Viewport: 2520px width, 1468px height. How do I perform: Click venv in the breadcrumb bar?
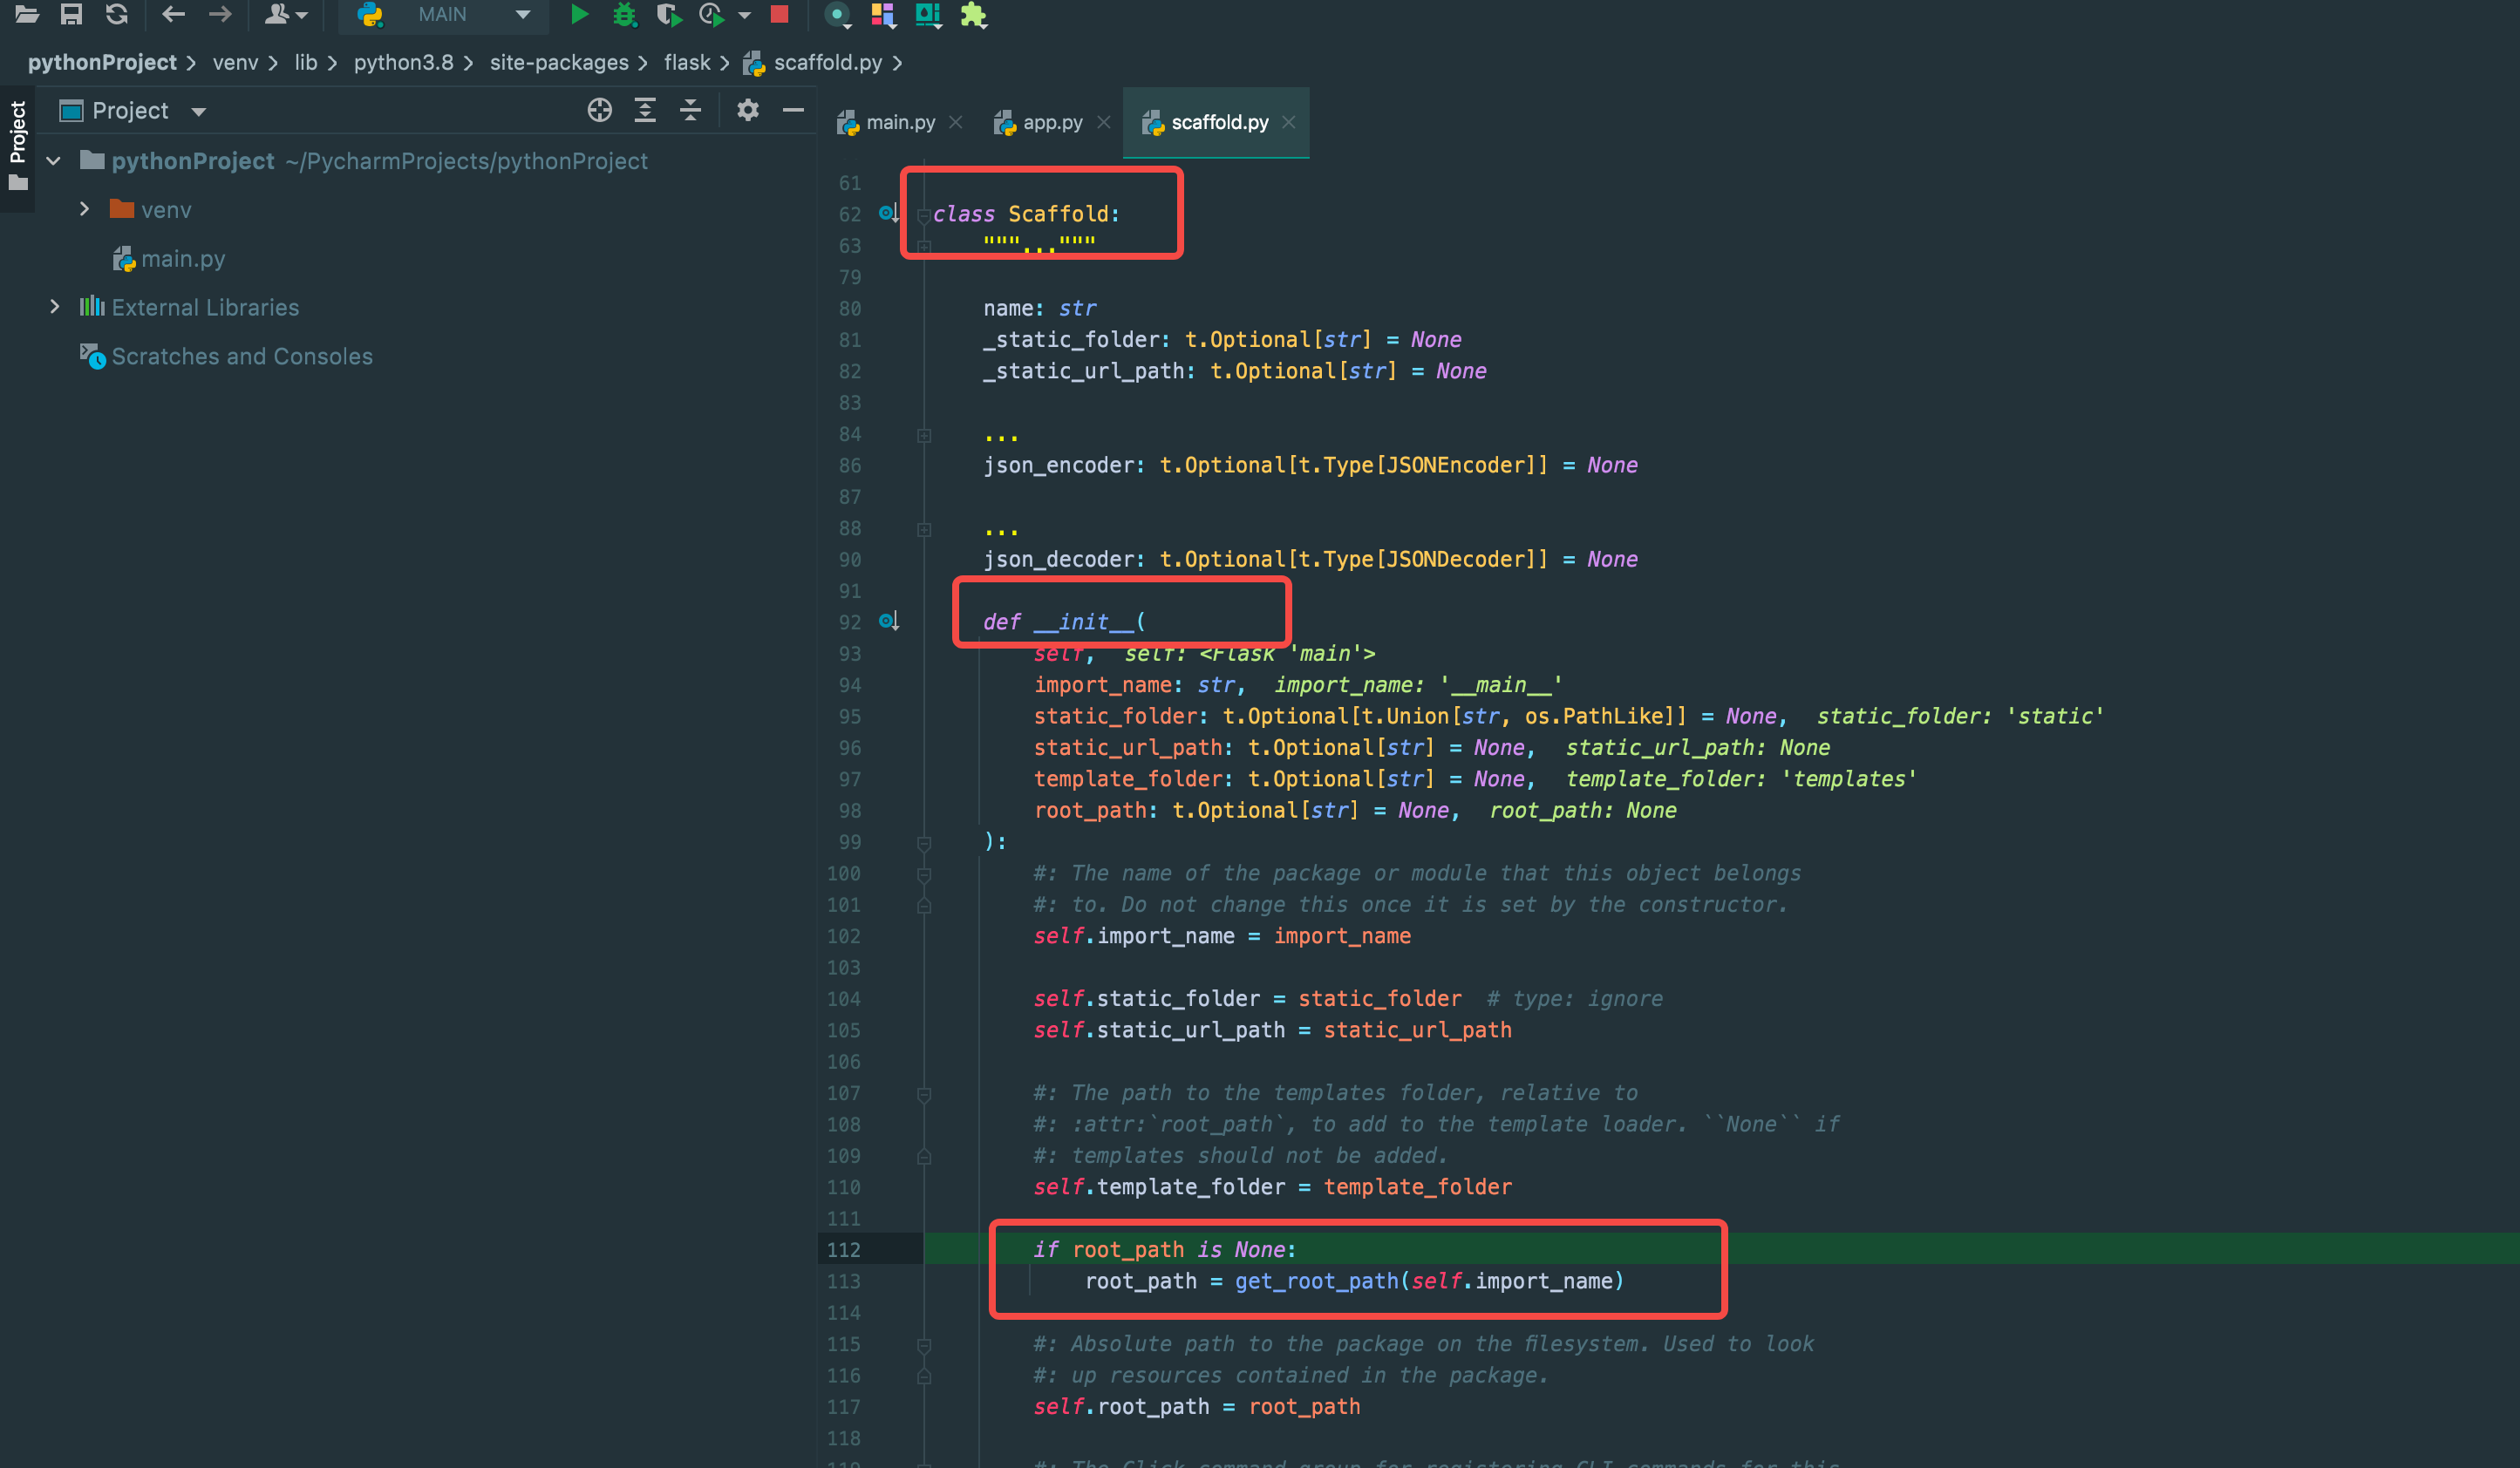[235, 62]
